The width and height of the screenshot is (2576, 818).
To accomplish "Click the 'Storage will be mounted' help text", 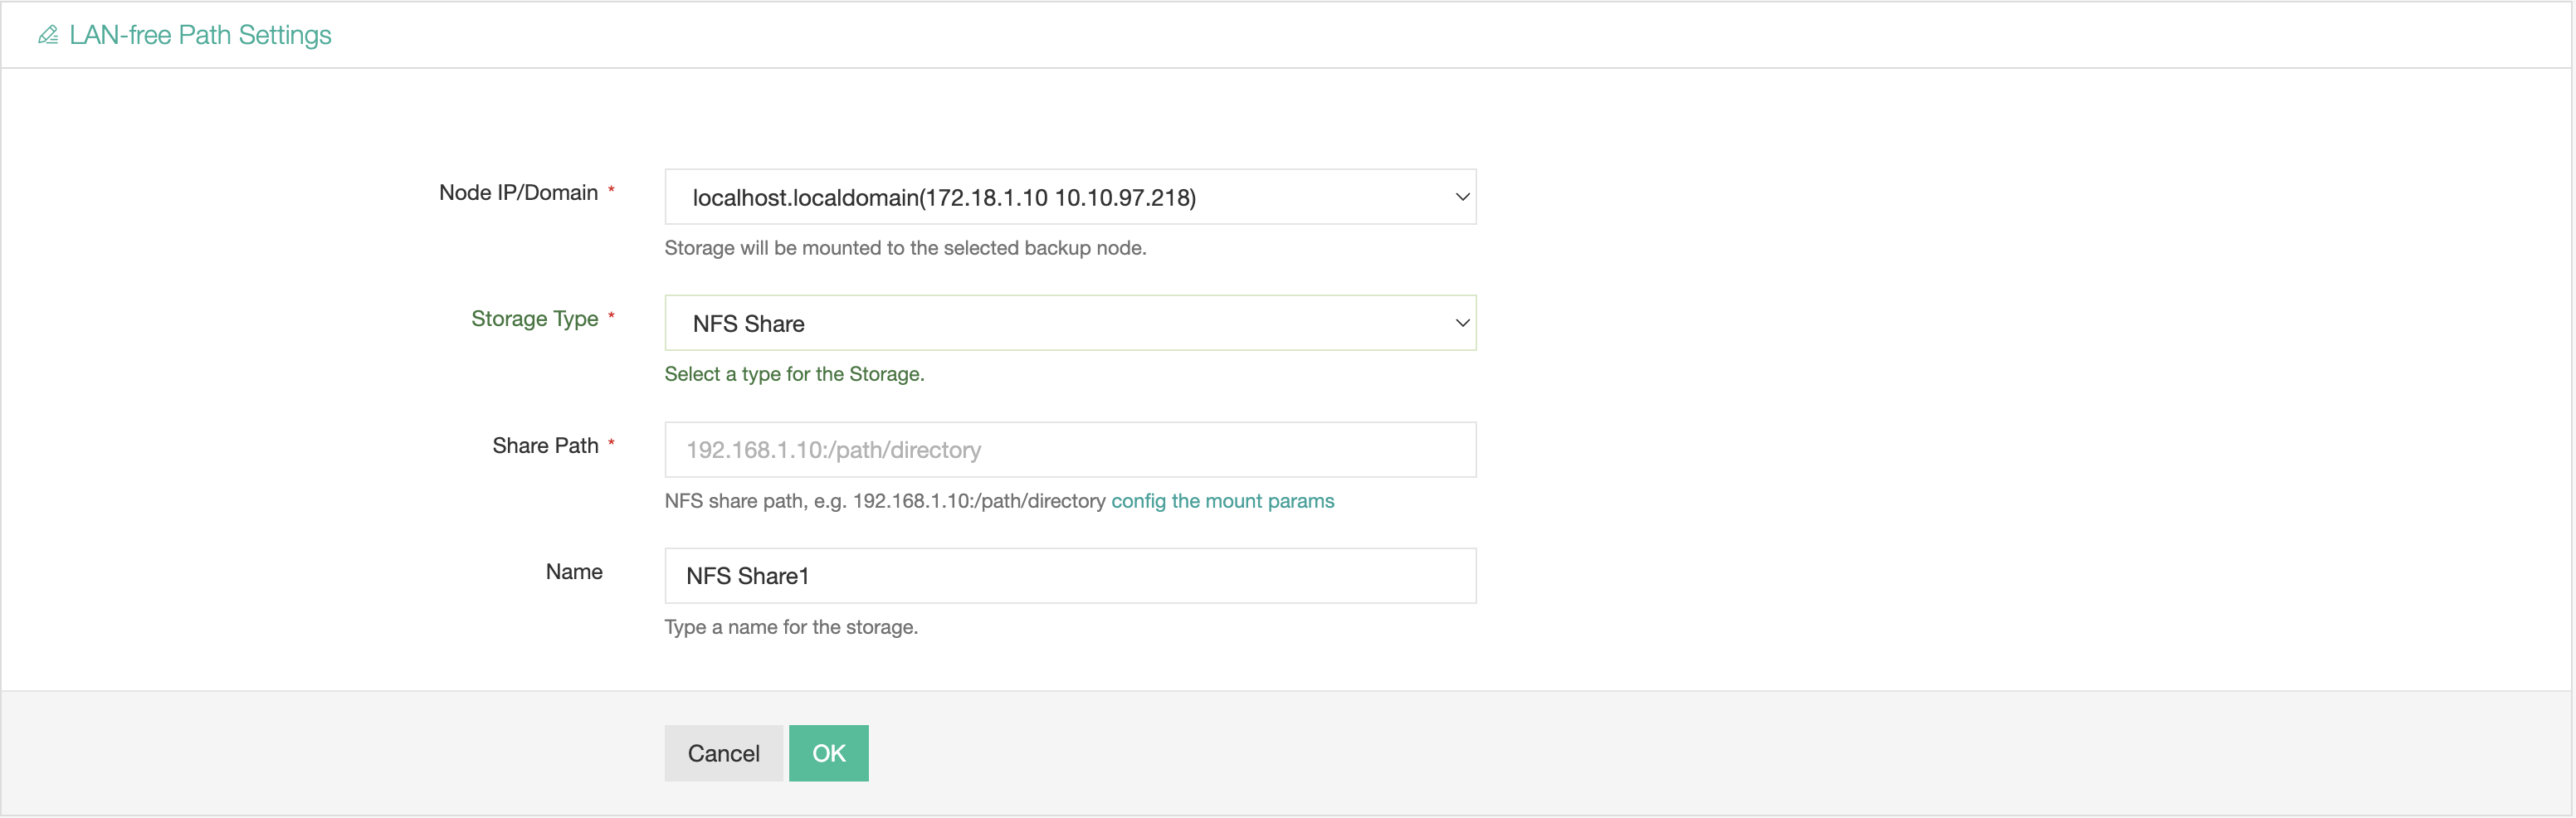I will (x=904, y=248).
